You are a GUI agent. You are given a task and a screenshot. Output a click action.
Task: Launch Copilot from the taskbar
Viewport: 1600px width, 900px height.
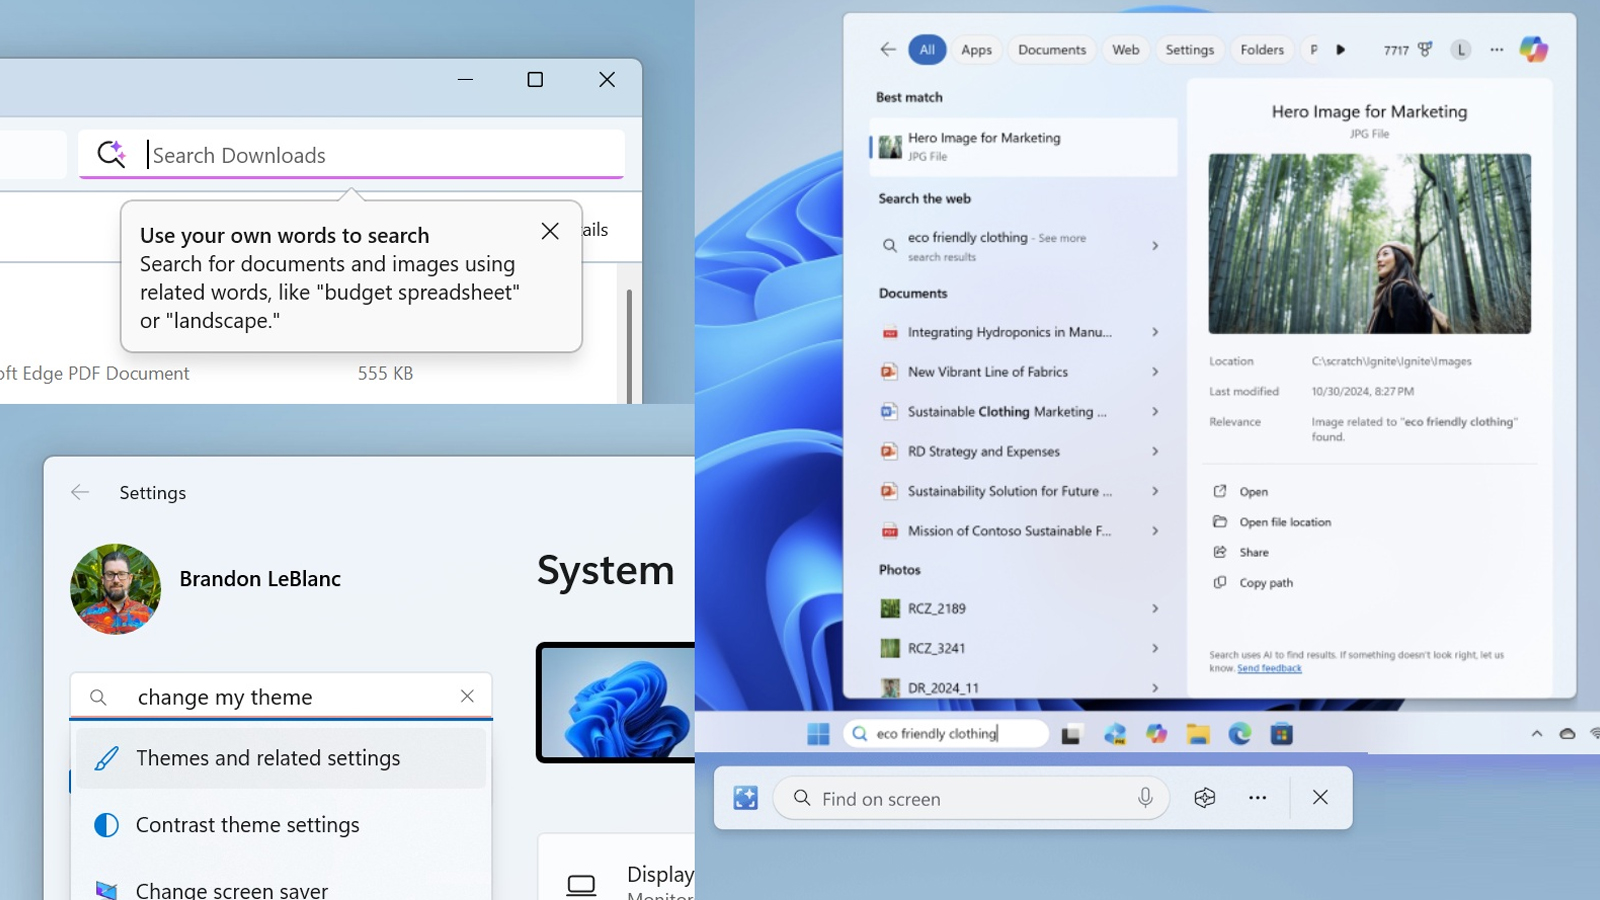(1156, 734)
